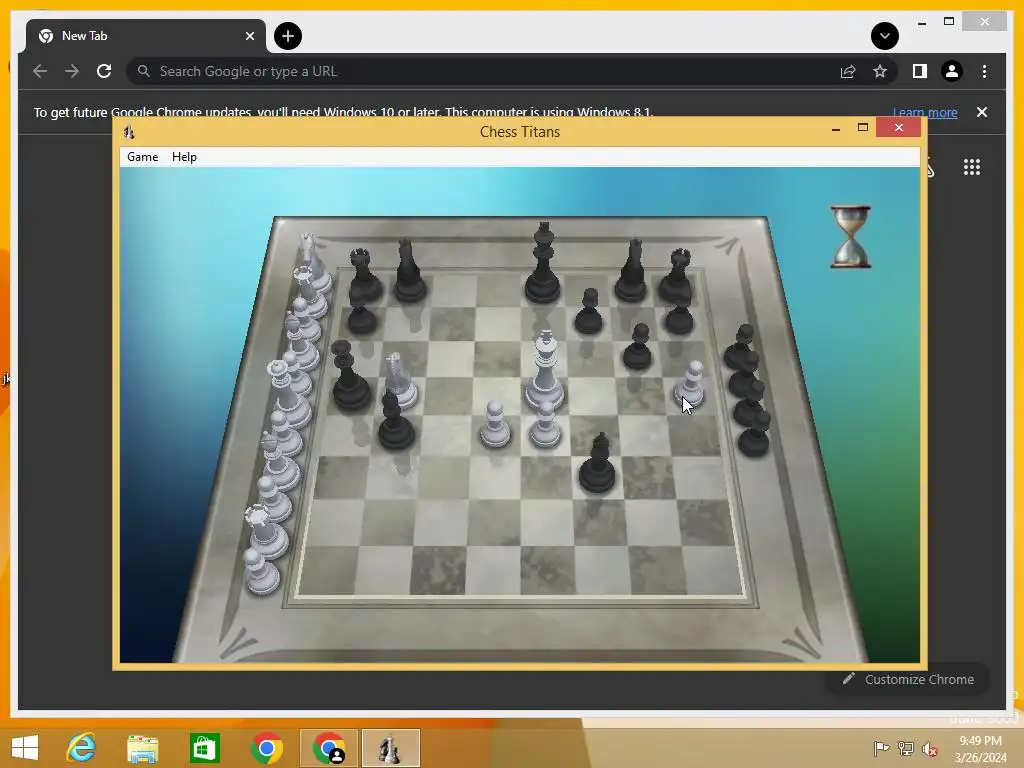This screenshot has width=1024, height=768.
Task: Go back in Chrome
Action: [40, 71]
